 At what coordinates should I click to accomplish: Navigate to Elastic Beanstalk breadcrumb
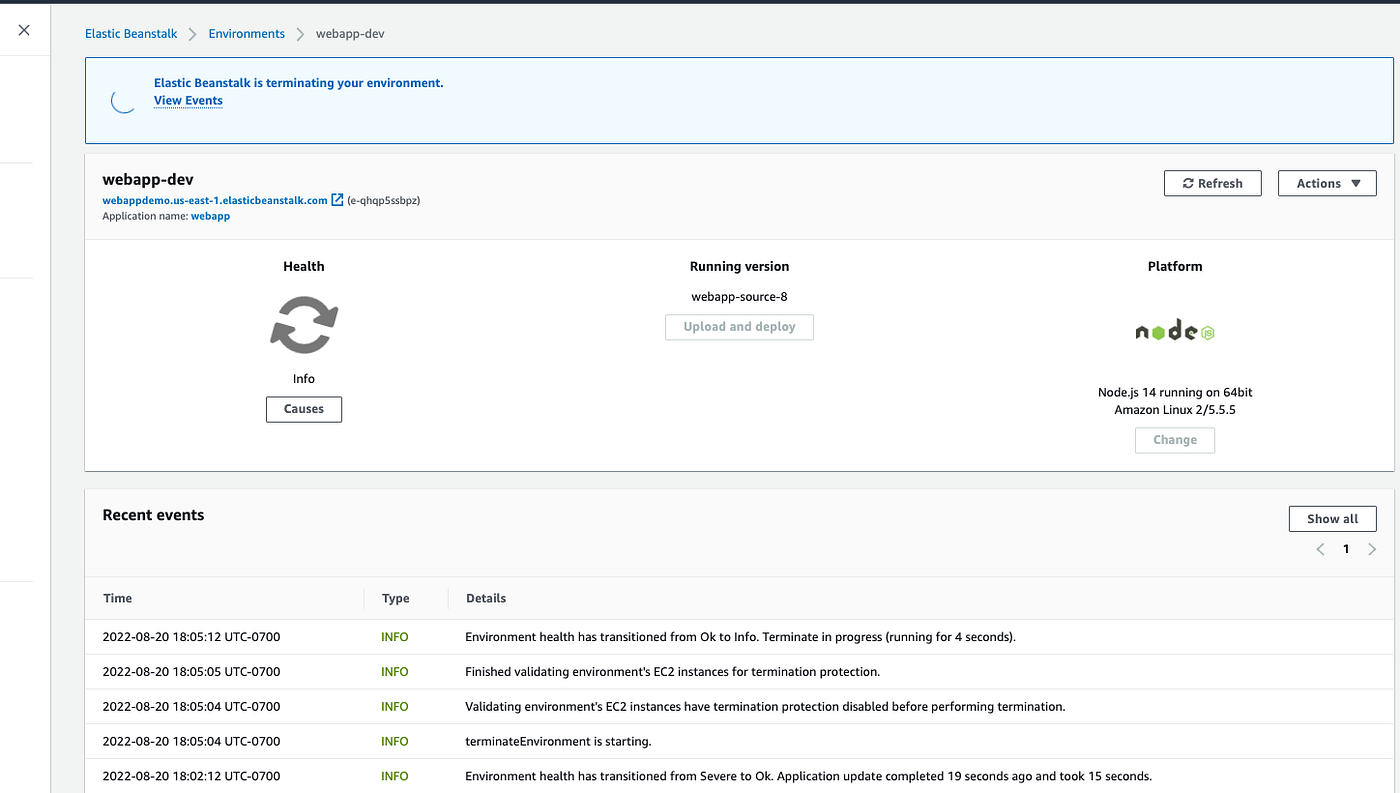coord(130,33)
